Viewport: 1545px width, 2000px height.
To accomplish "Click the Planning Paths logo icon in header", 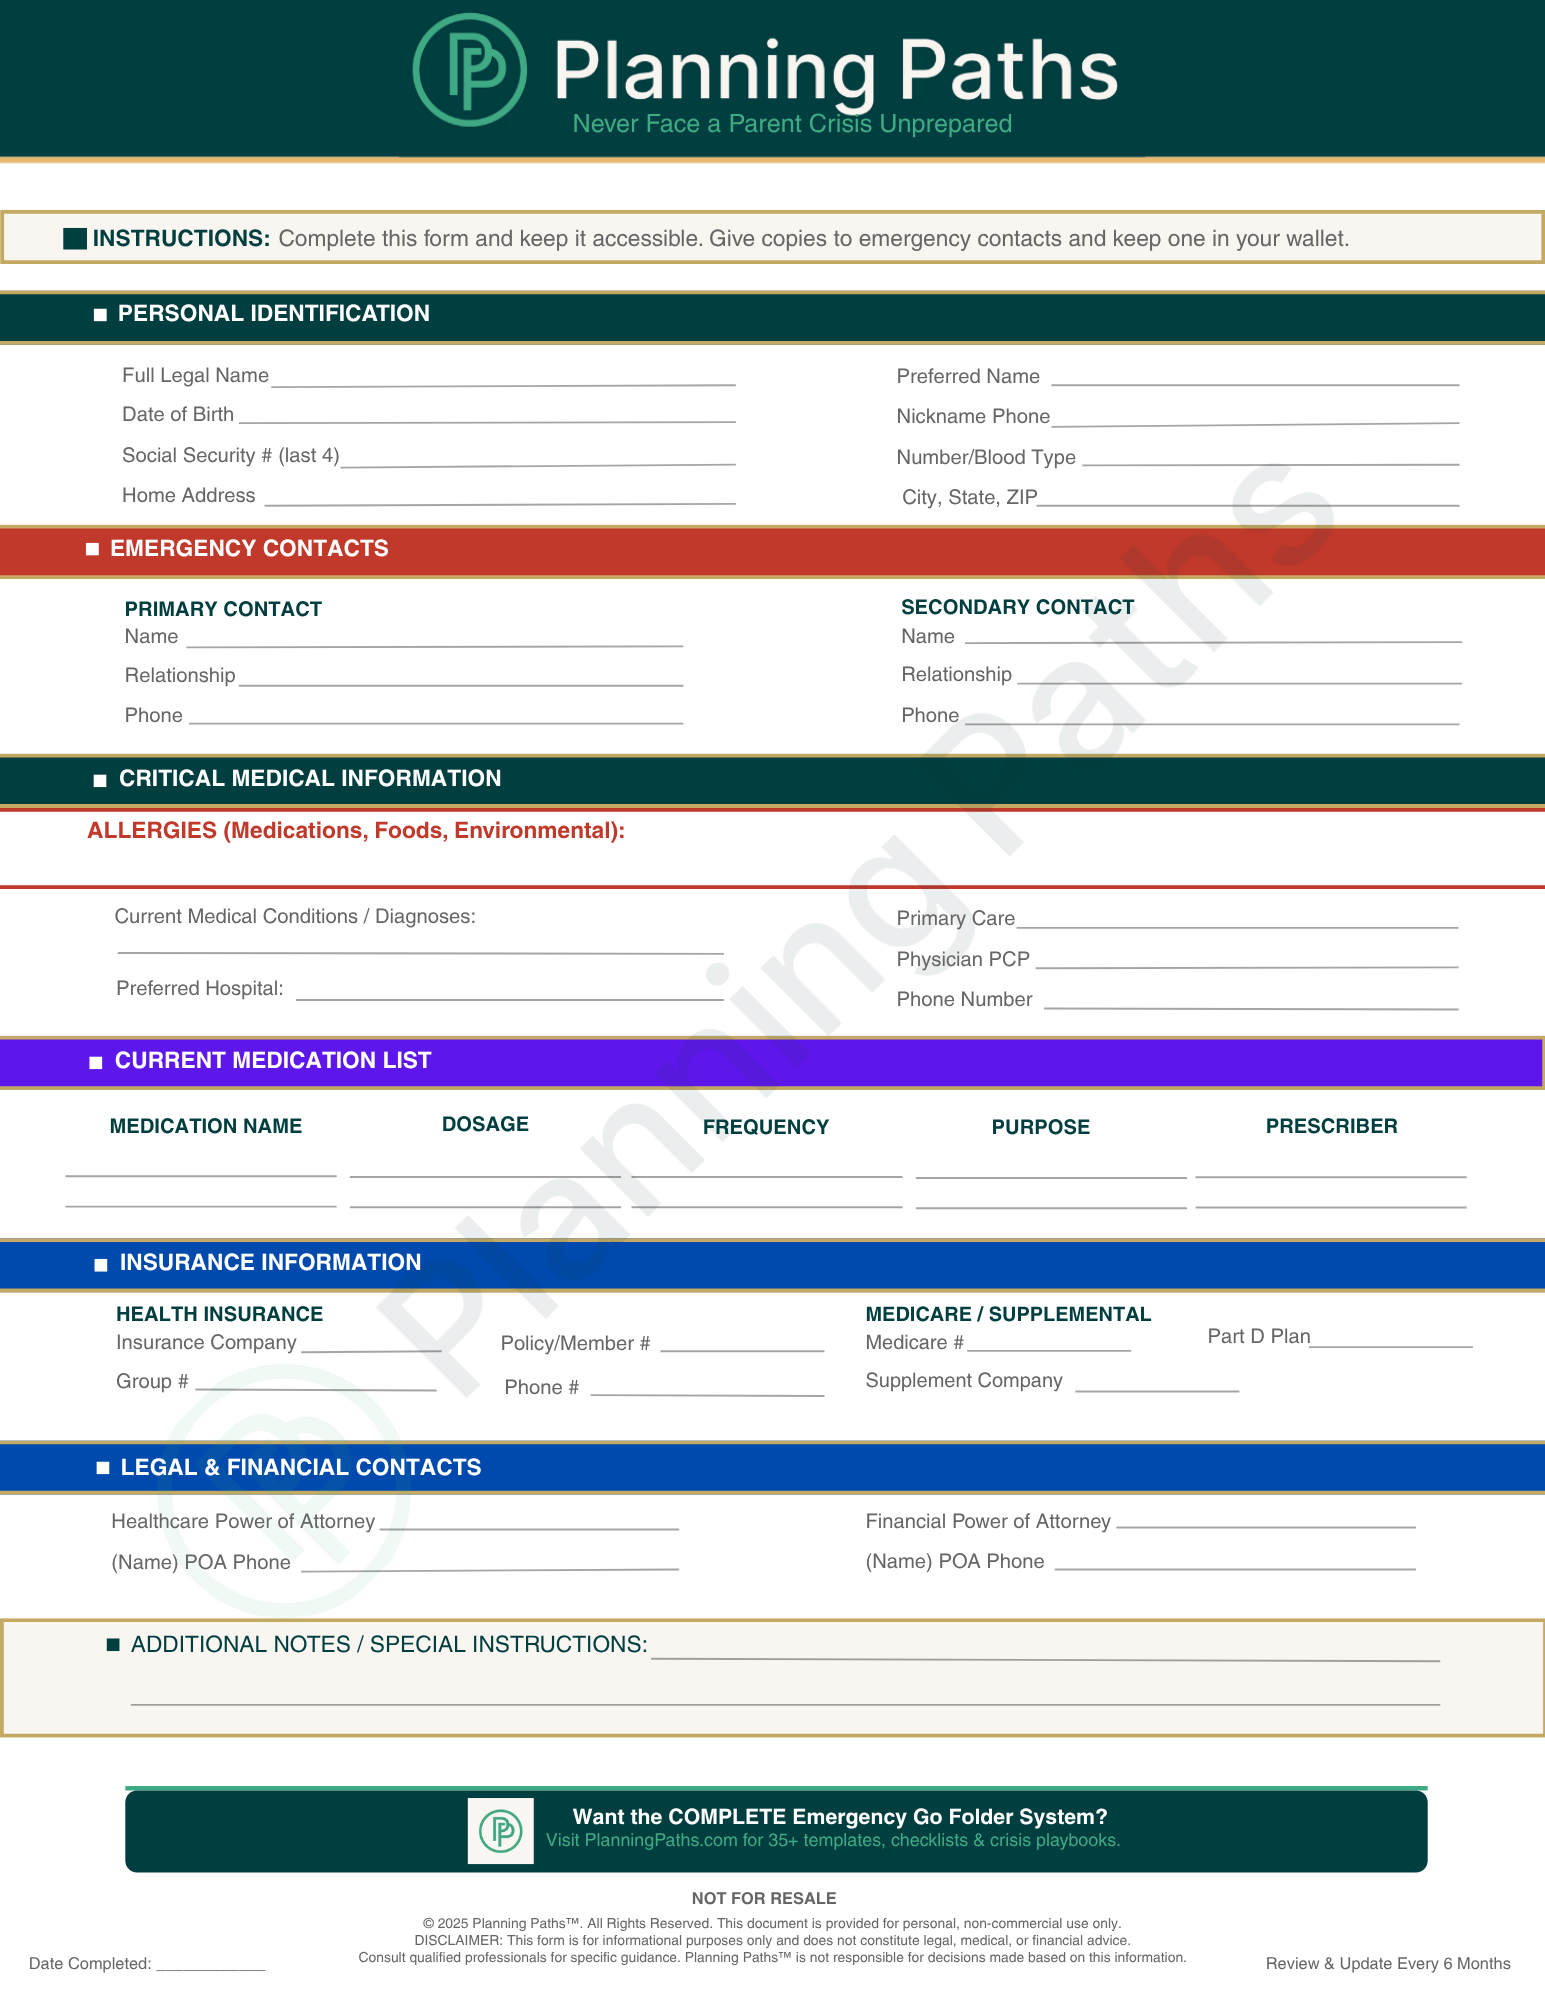I will coord(470,70).
